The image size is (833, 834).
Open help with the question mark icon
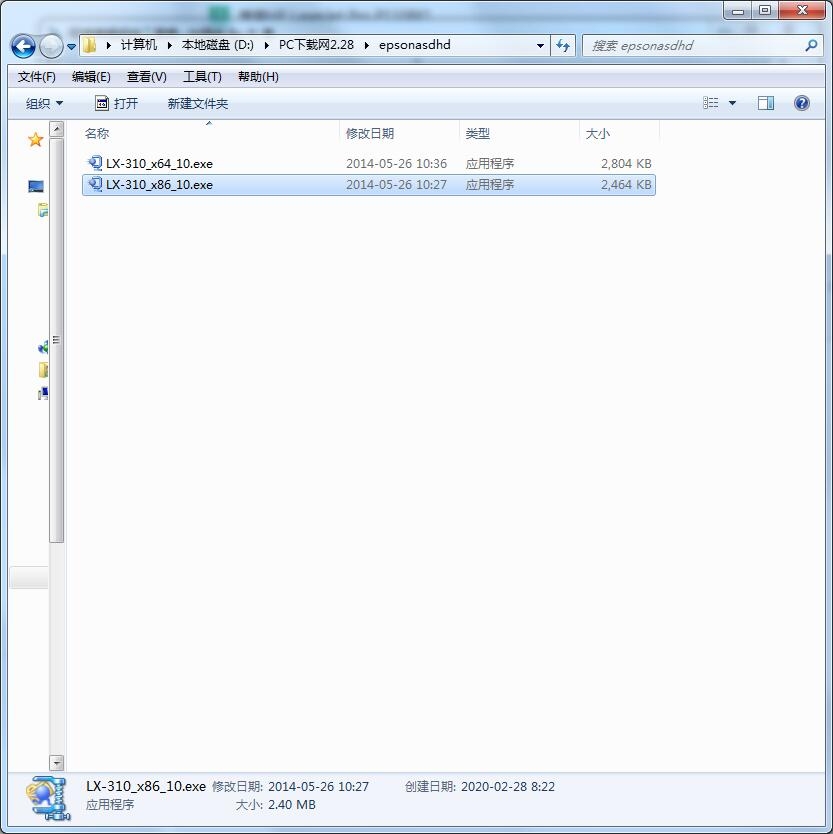[802, 103]
